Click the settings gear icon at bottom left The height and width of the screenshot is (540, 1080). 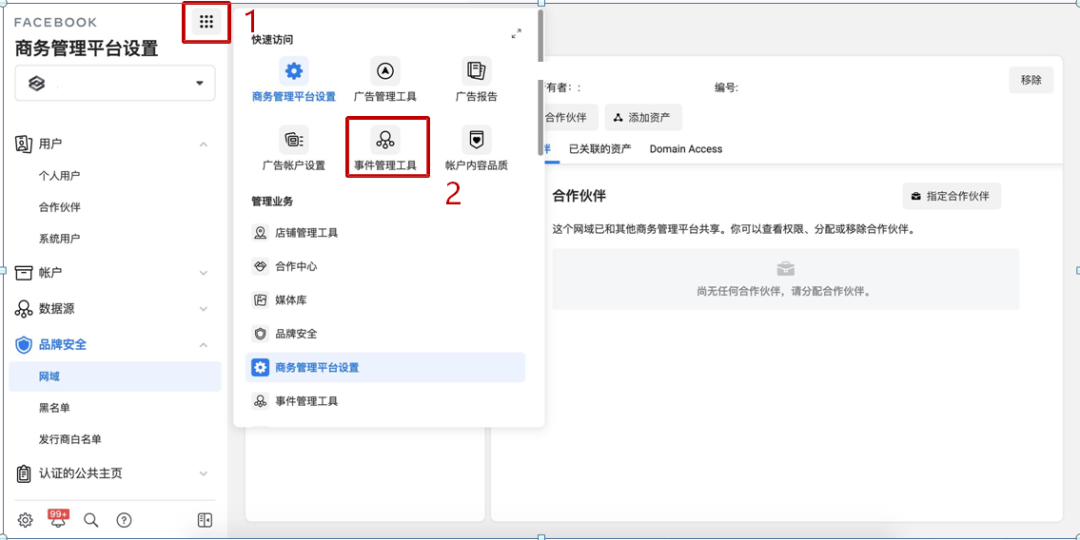click(25, 520)
